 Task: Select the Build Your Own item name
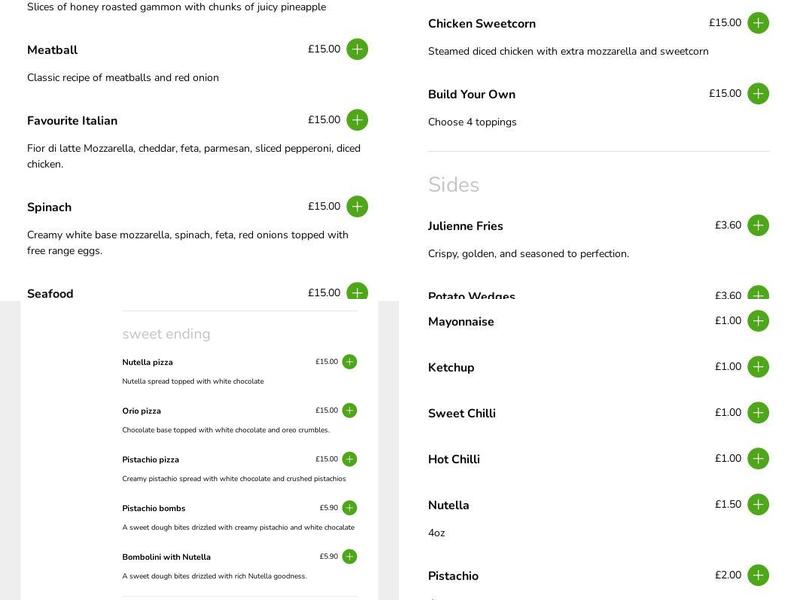click(471, 95)
